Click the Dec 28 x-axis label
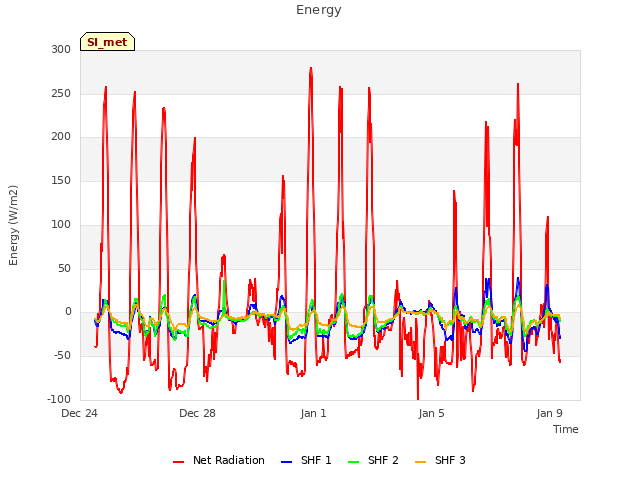The image size is (640, 480). (197, 413)
